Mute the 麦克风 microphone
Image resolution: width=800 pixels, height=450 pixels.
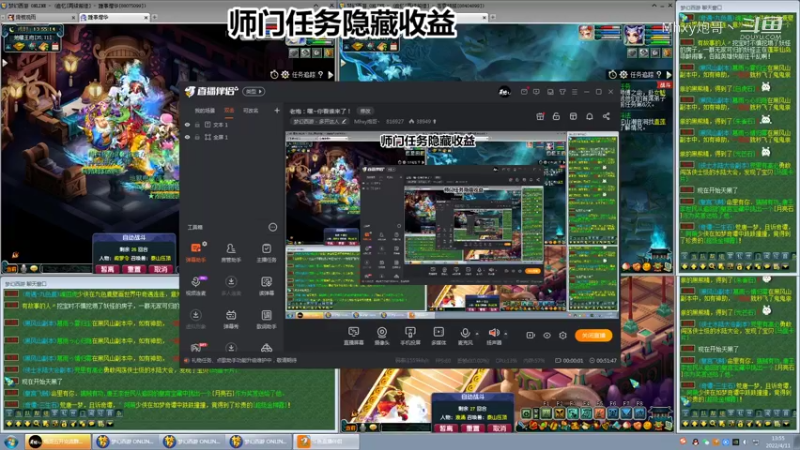465,336
